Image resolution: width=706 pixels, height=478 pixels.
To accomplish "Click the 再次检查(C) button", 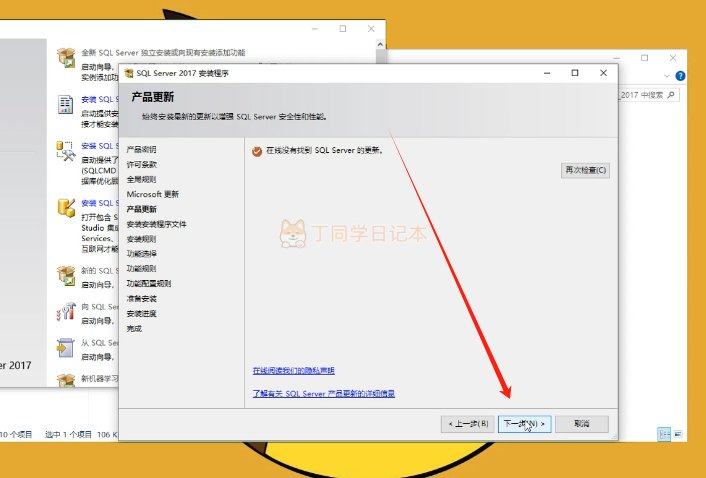I will [585, 170].
